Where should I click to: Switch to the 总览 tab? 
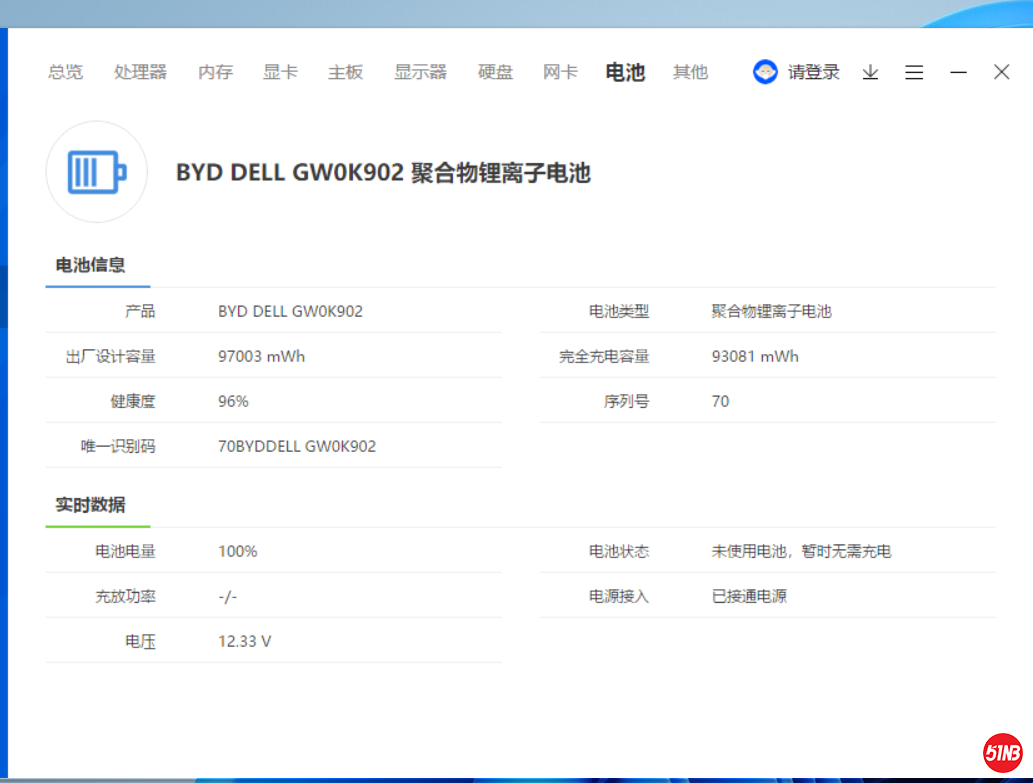66,72
